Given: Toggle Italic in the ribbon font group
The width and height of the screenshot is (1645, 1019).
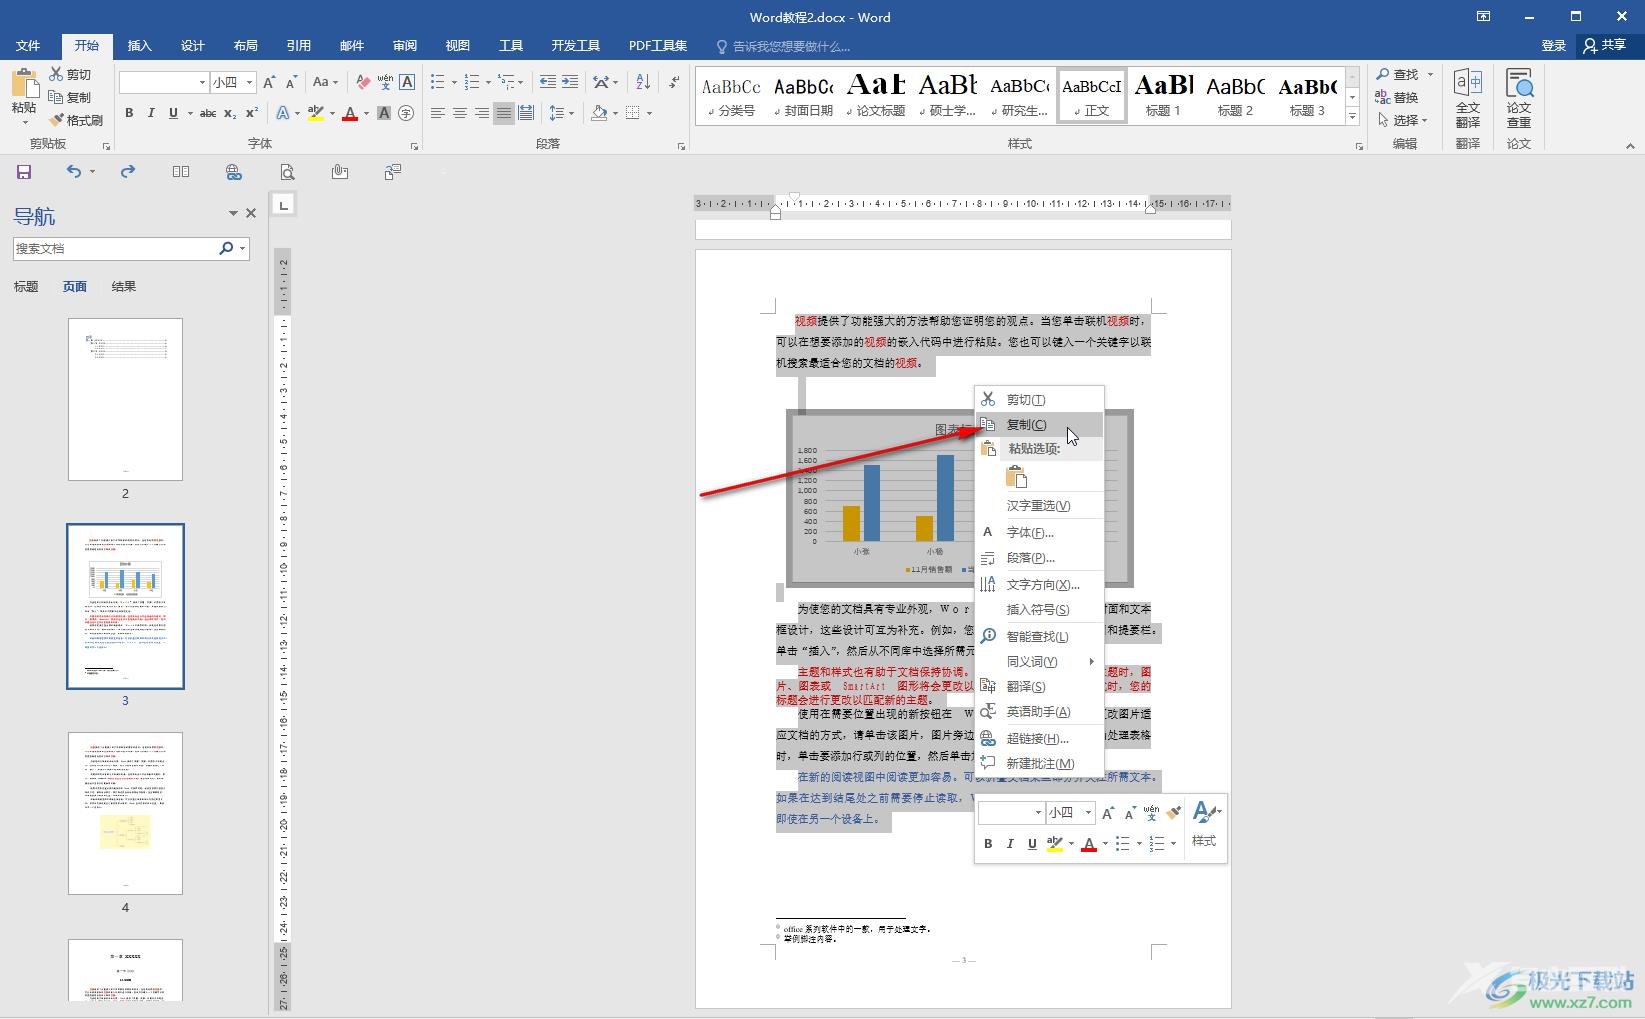Looking at the screenshot, I should click(151, 113).
